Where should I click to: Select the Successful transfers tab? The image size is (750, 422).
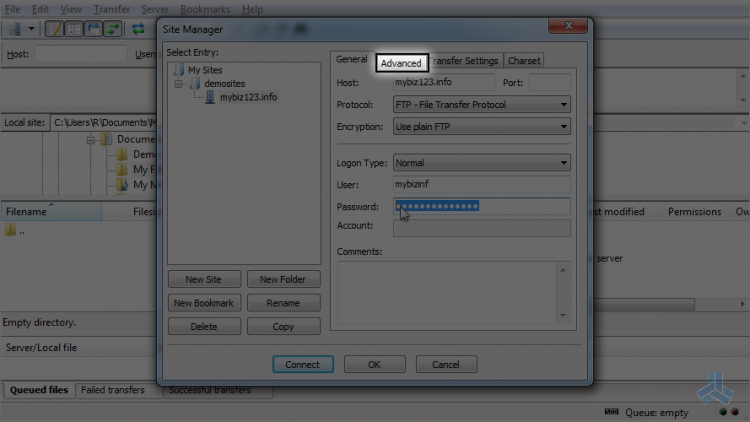click(x=210, y=390)
